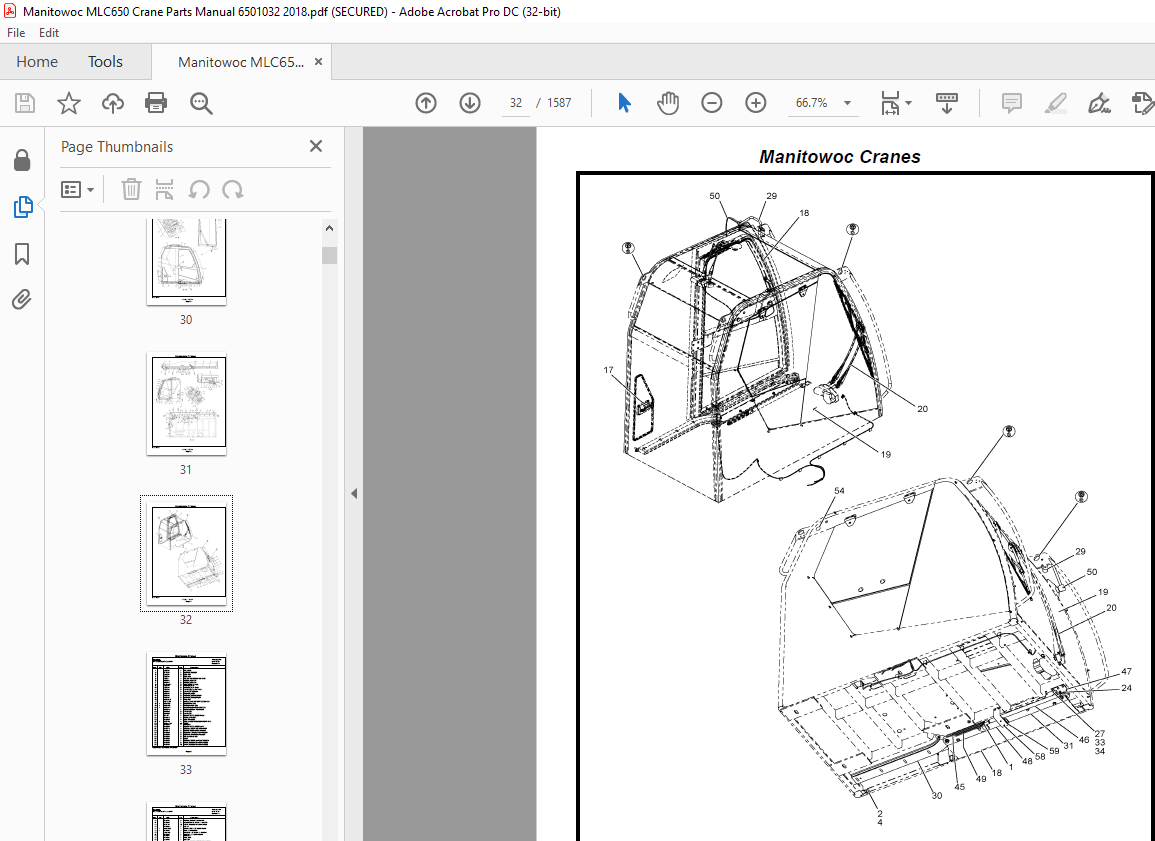Open the zoom percentage dropdown
Viewport: 1155px width, 841px height.
(x=847, y=103)
